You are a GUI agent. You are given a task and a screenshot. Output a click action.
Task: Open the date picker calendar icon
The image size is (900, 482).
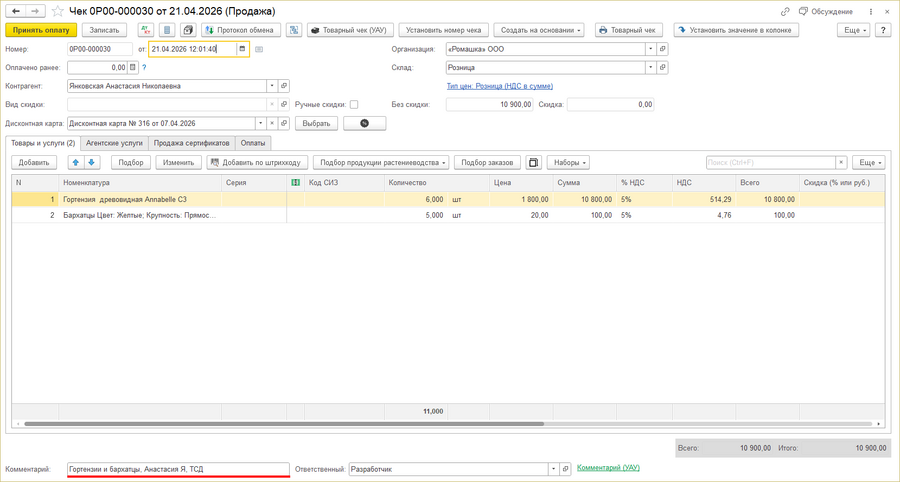[x=242, y=49]
